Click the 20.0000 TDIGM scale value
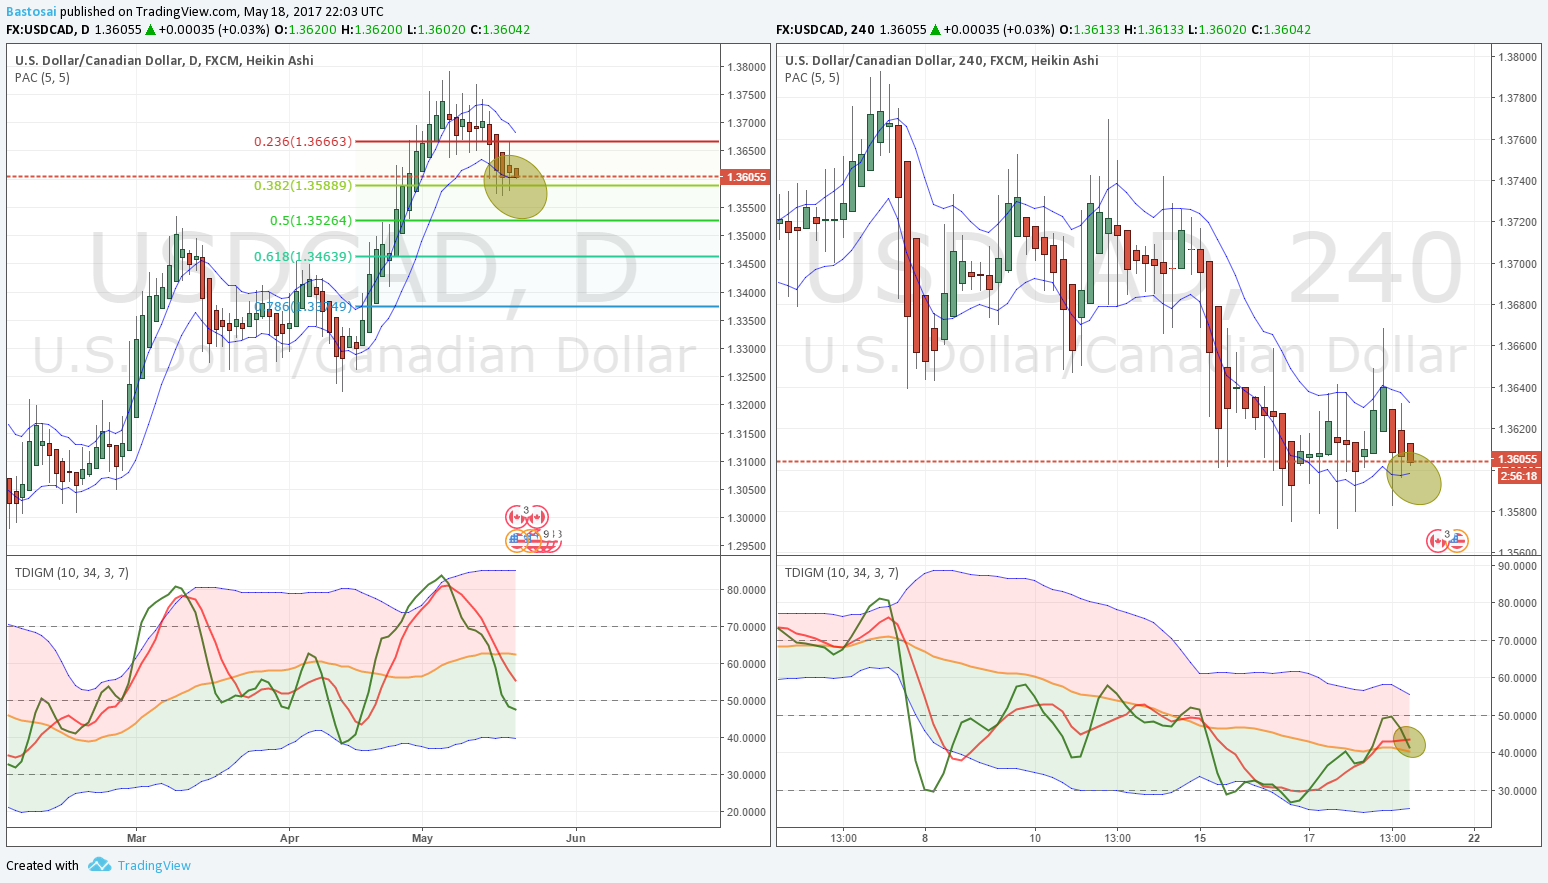1548x883 pixels. [747, 812]
